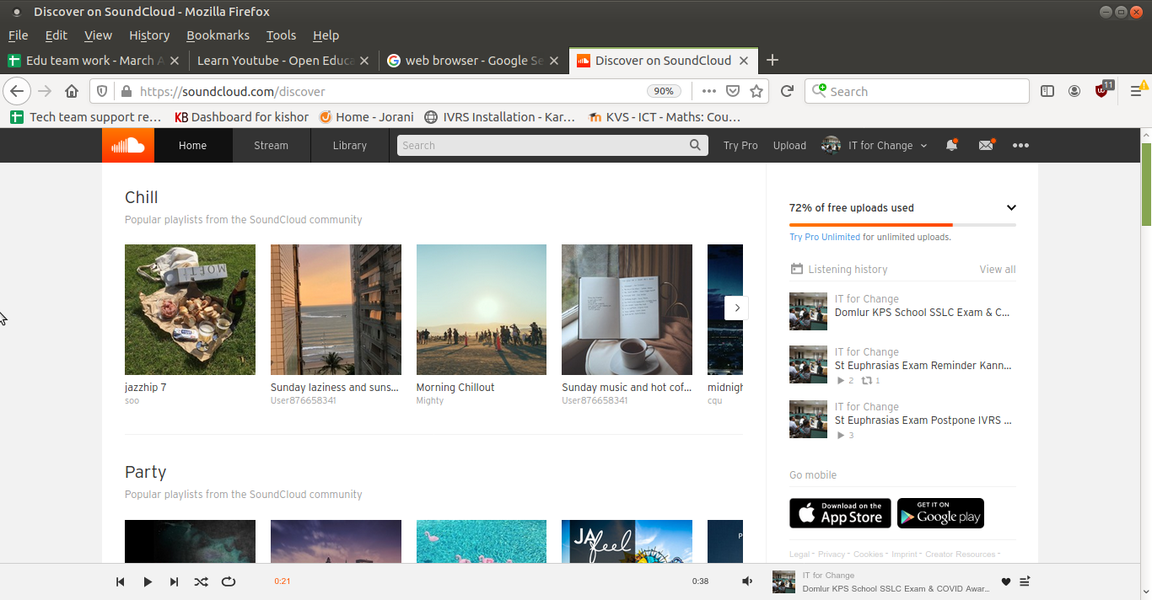
Task: Click View all in Listening history
Action: coord(997,269)
